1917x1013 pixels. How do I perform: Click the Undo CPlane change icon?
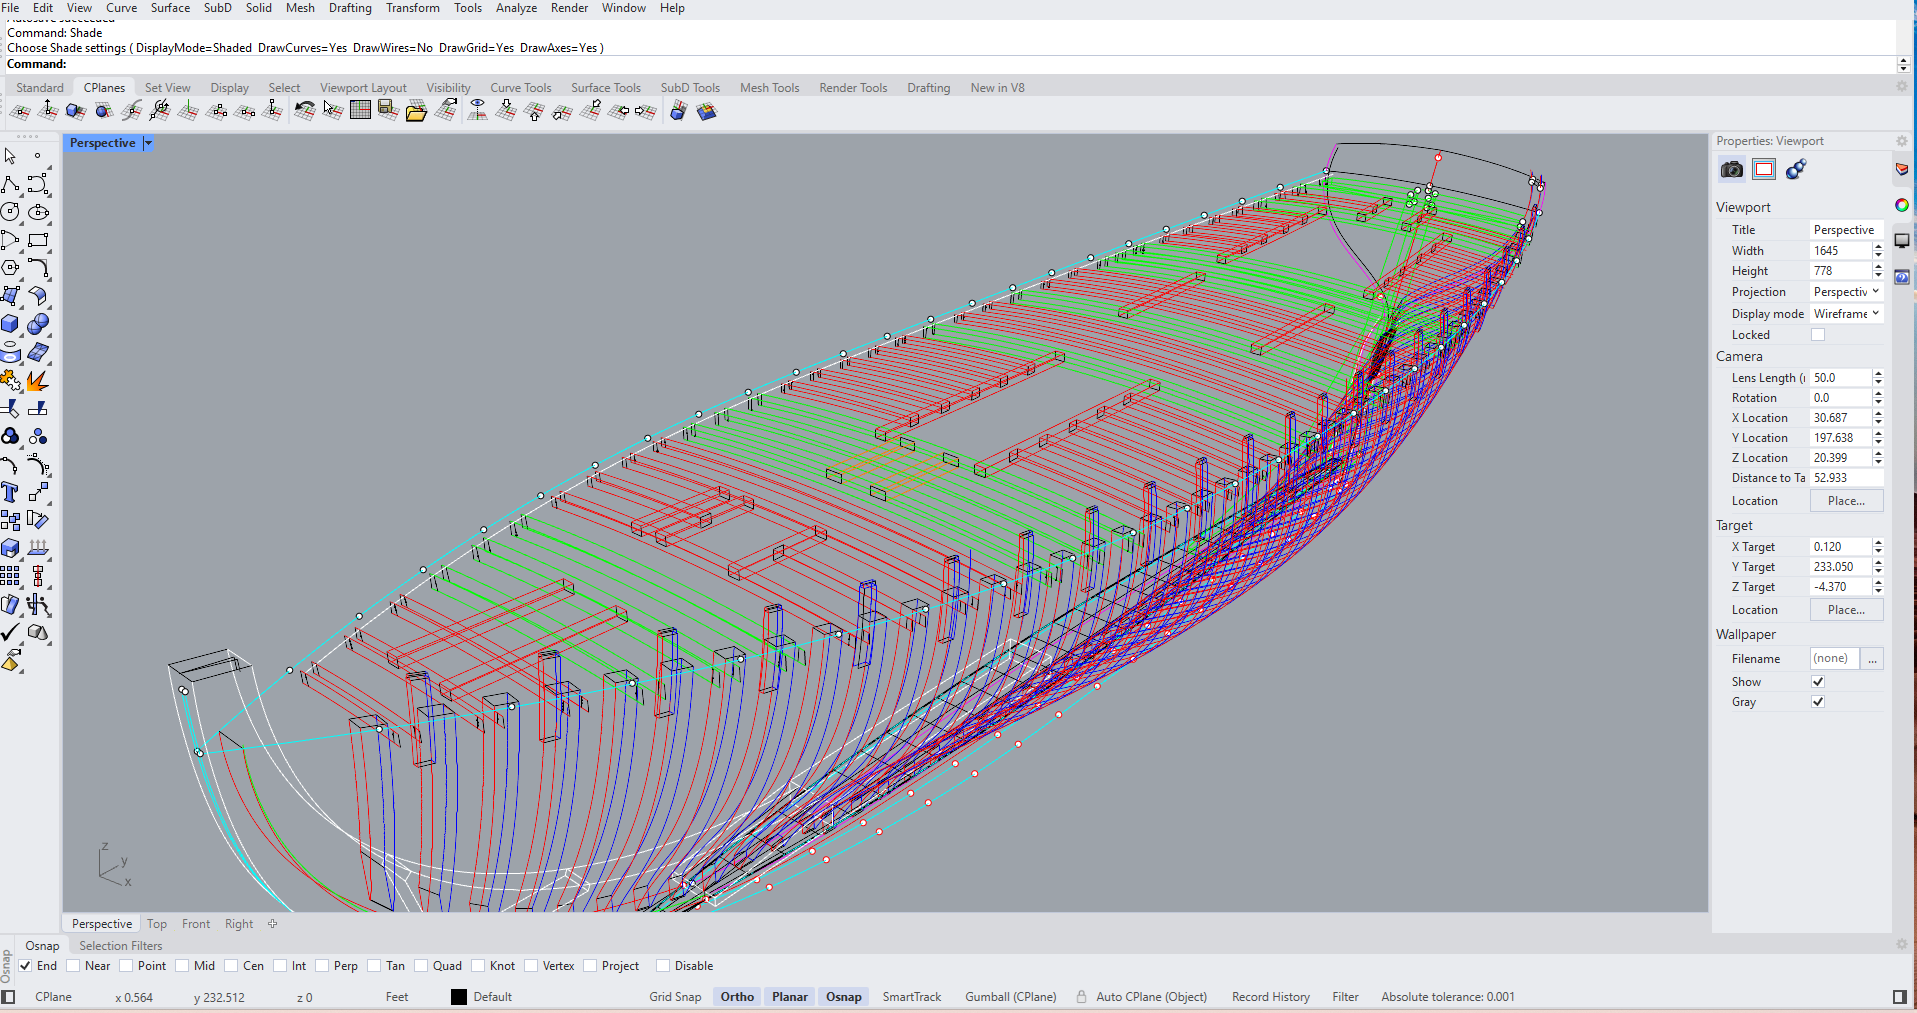[x=304, y=111]
